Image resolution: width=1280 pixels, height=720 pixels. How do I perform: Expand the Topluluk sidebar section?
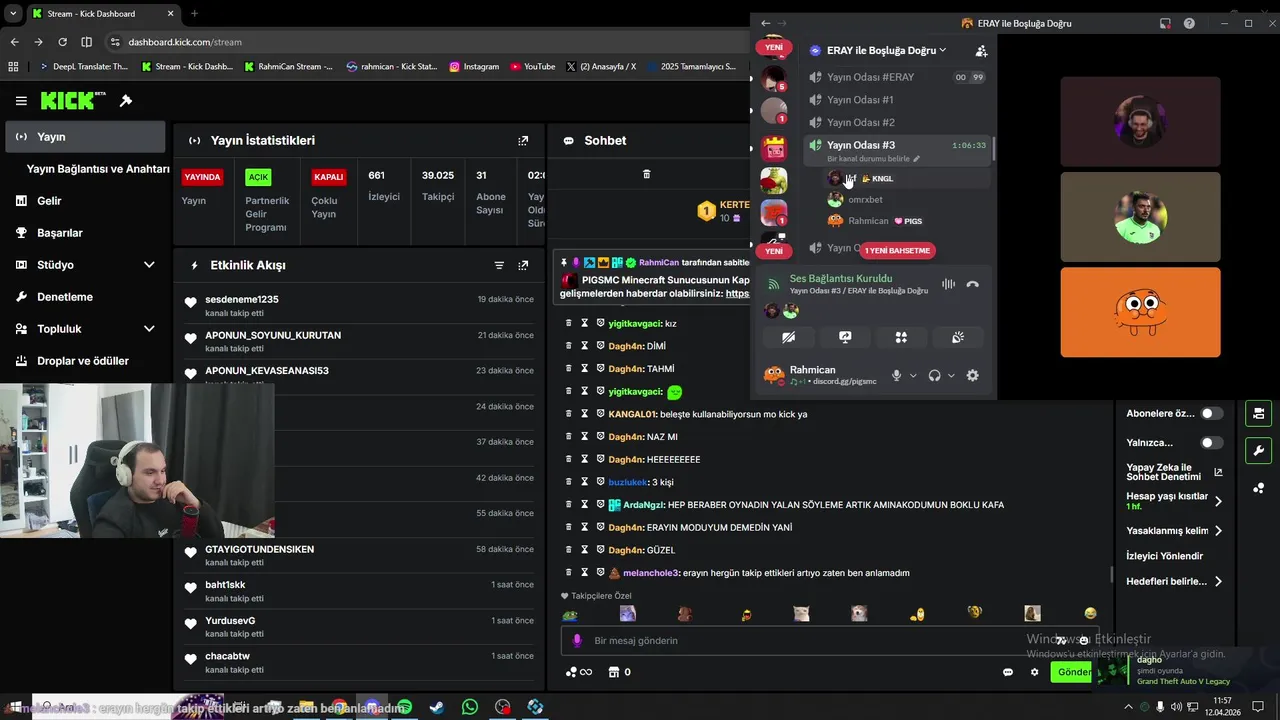(149, 329)
